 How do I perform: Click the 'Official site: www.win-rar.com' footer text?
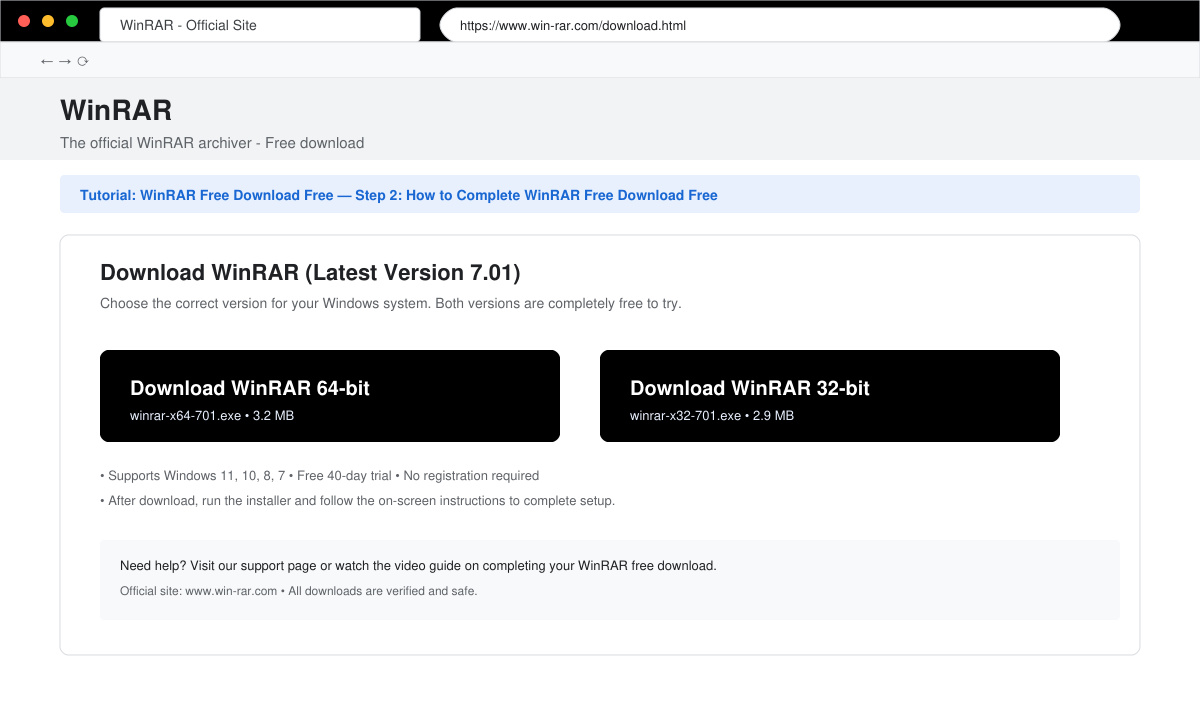(299, 591)
